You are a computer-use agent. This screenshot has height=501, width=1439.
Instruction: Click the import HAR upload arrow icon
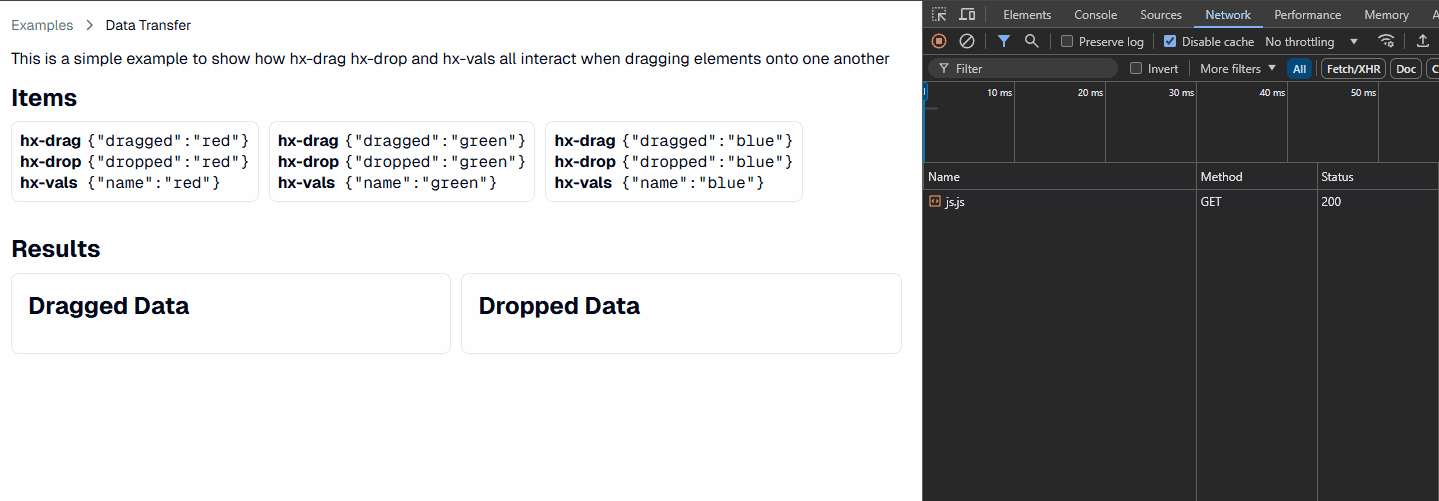click(1423, 41)
